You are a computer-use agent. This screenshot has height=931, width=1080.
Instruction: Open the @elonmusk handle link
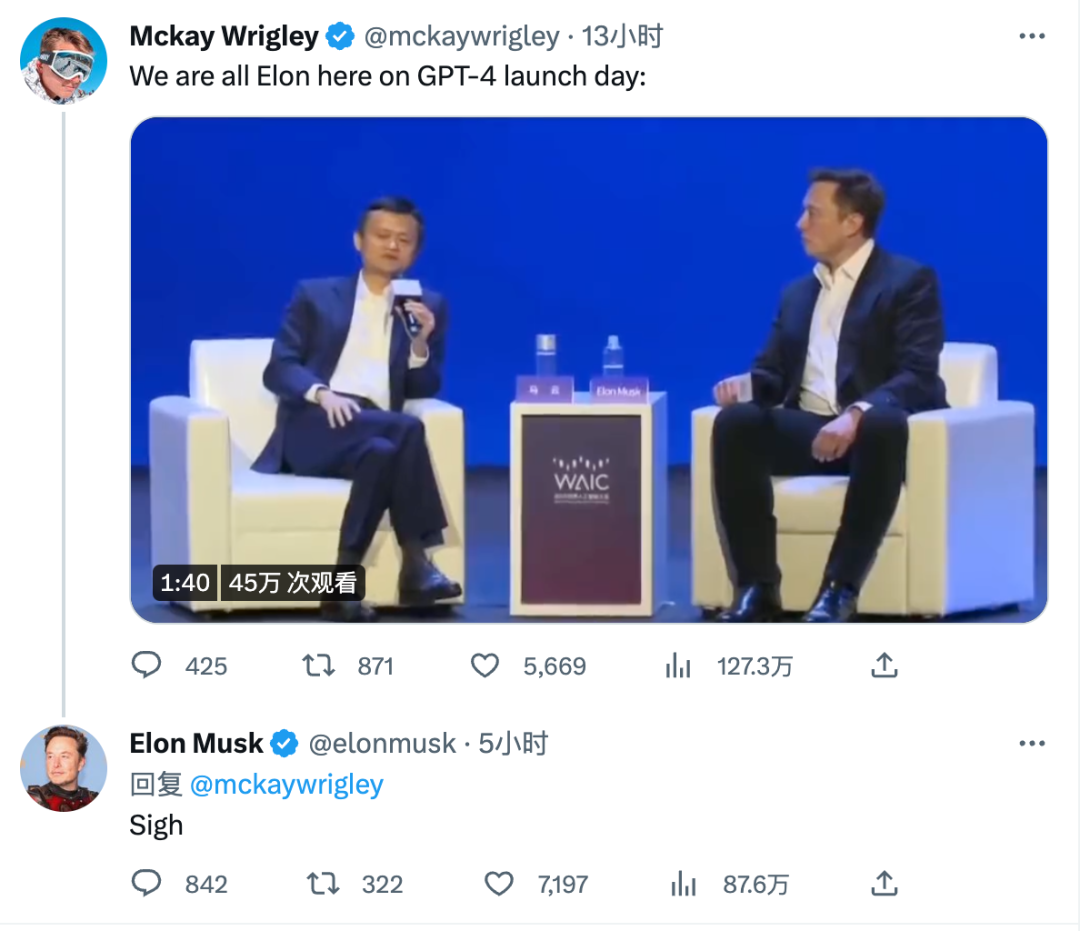point(381,744)
